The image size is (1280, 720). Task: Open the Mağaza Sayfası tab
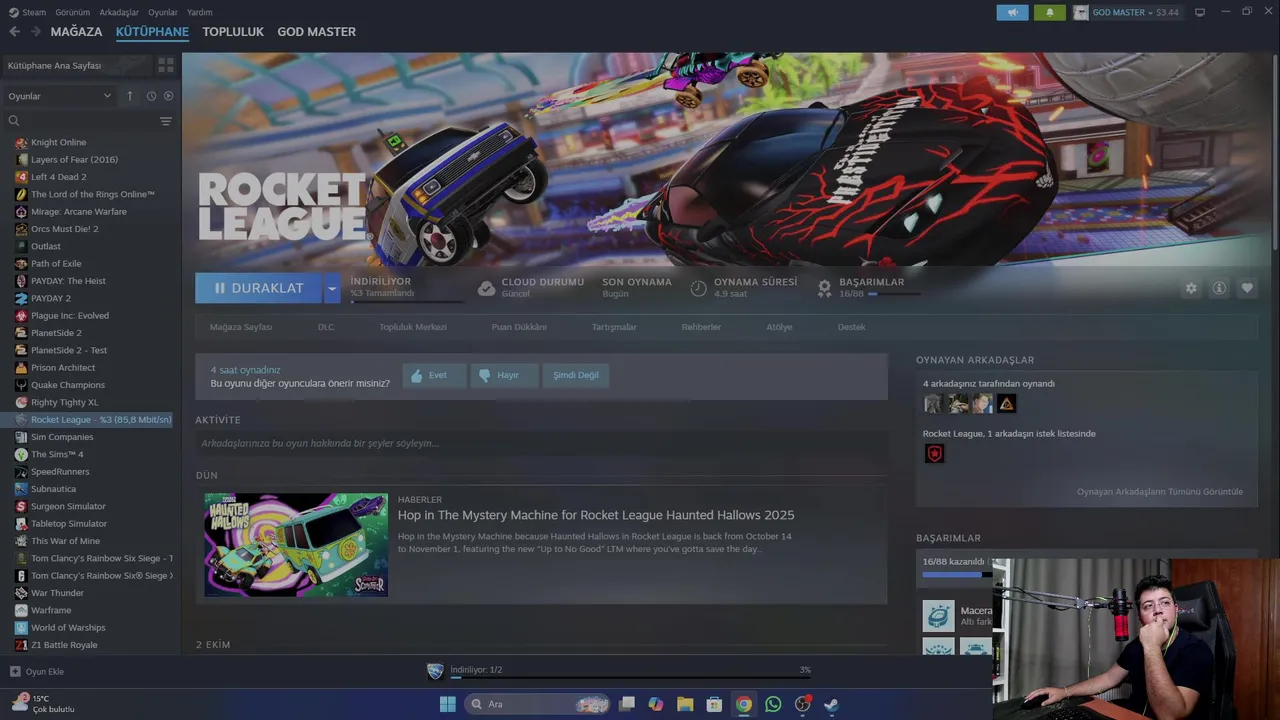(241, 327)
